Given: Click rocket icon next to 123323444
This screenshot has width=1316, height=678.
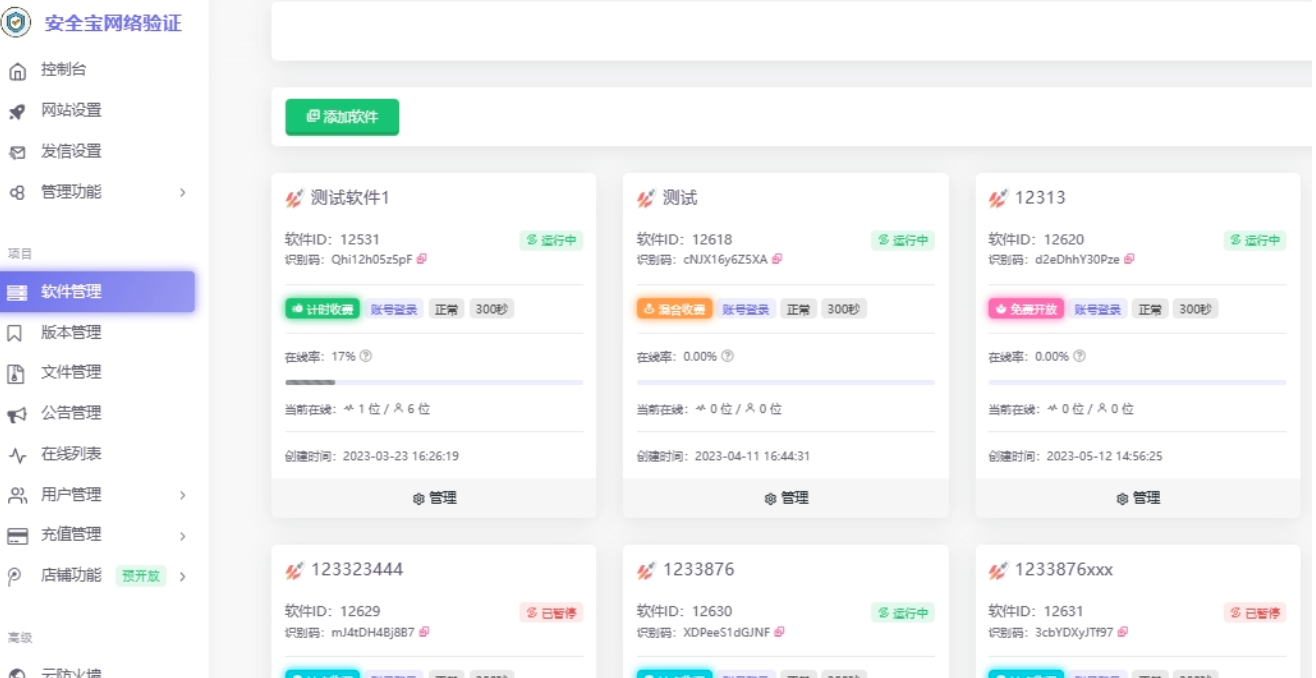Looking at the screenshot, I should click(294, 570).
